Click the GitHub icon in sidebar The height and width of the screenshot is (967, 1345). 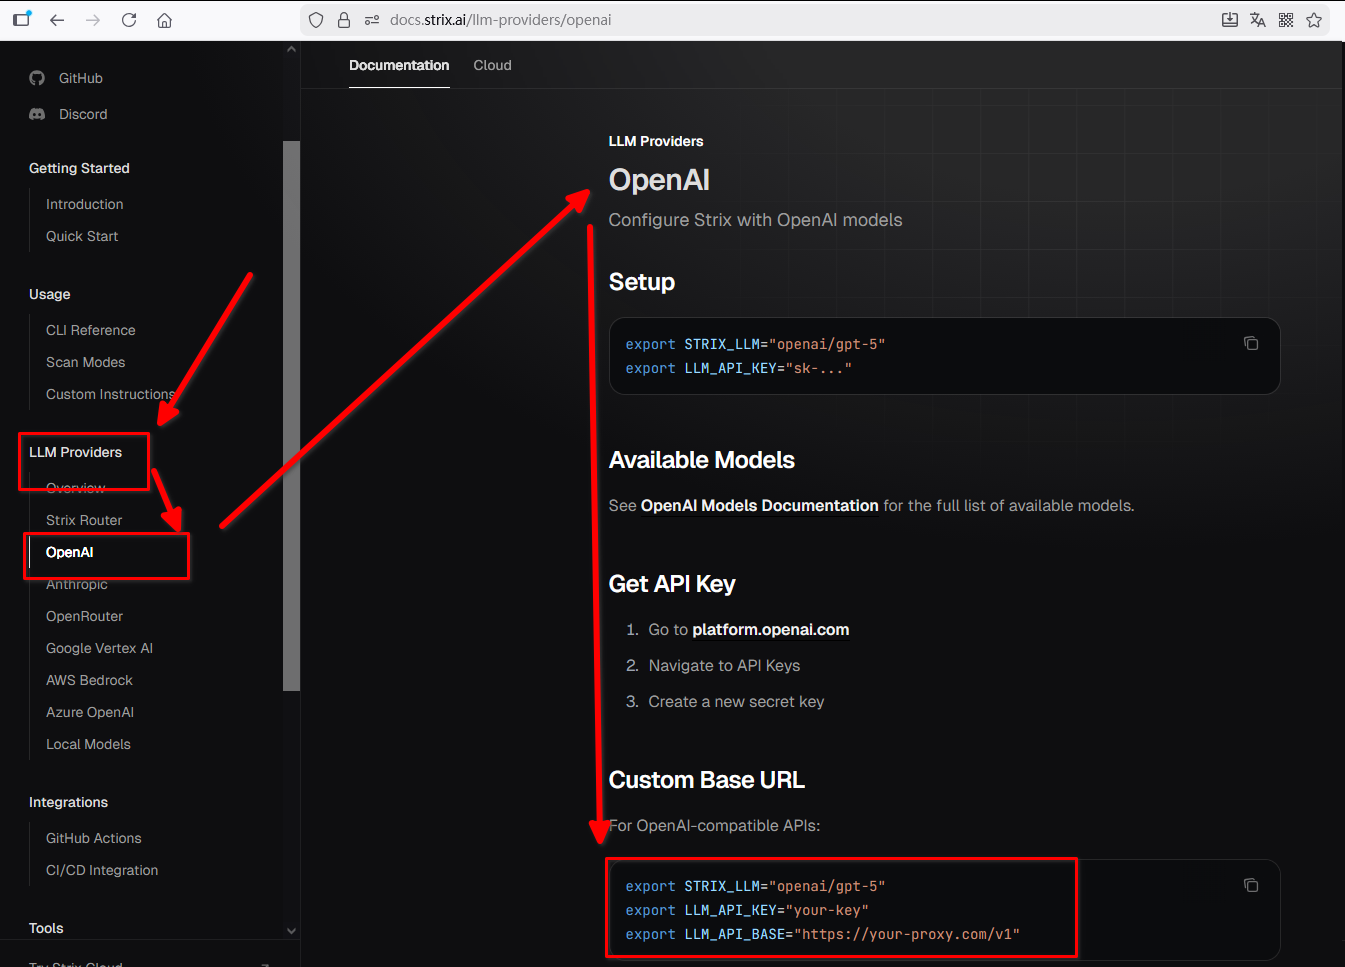[x=37, y=78]
